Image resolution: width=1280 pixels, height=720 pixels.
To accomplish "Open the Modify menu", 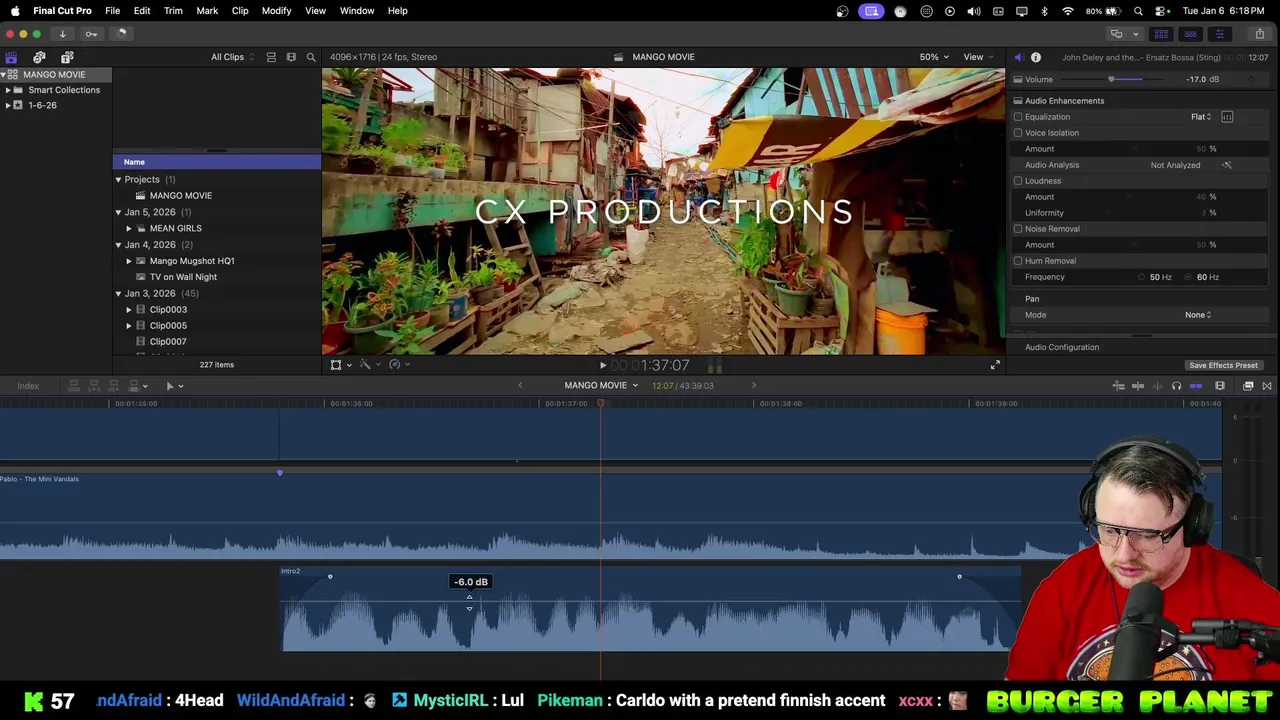I will (x=276, y=10).
